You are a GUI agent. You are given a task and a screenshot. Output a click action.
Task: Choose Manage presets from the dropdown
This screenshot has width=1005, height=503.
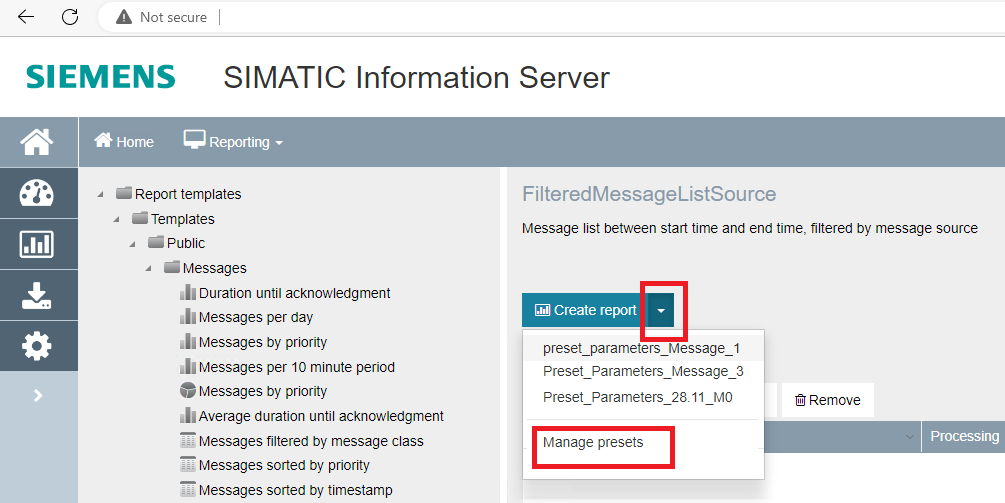(x=593, y=442)
